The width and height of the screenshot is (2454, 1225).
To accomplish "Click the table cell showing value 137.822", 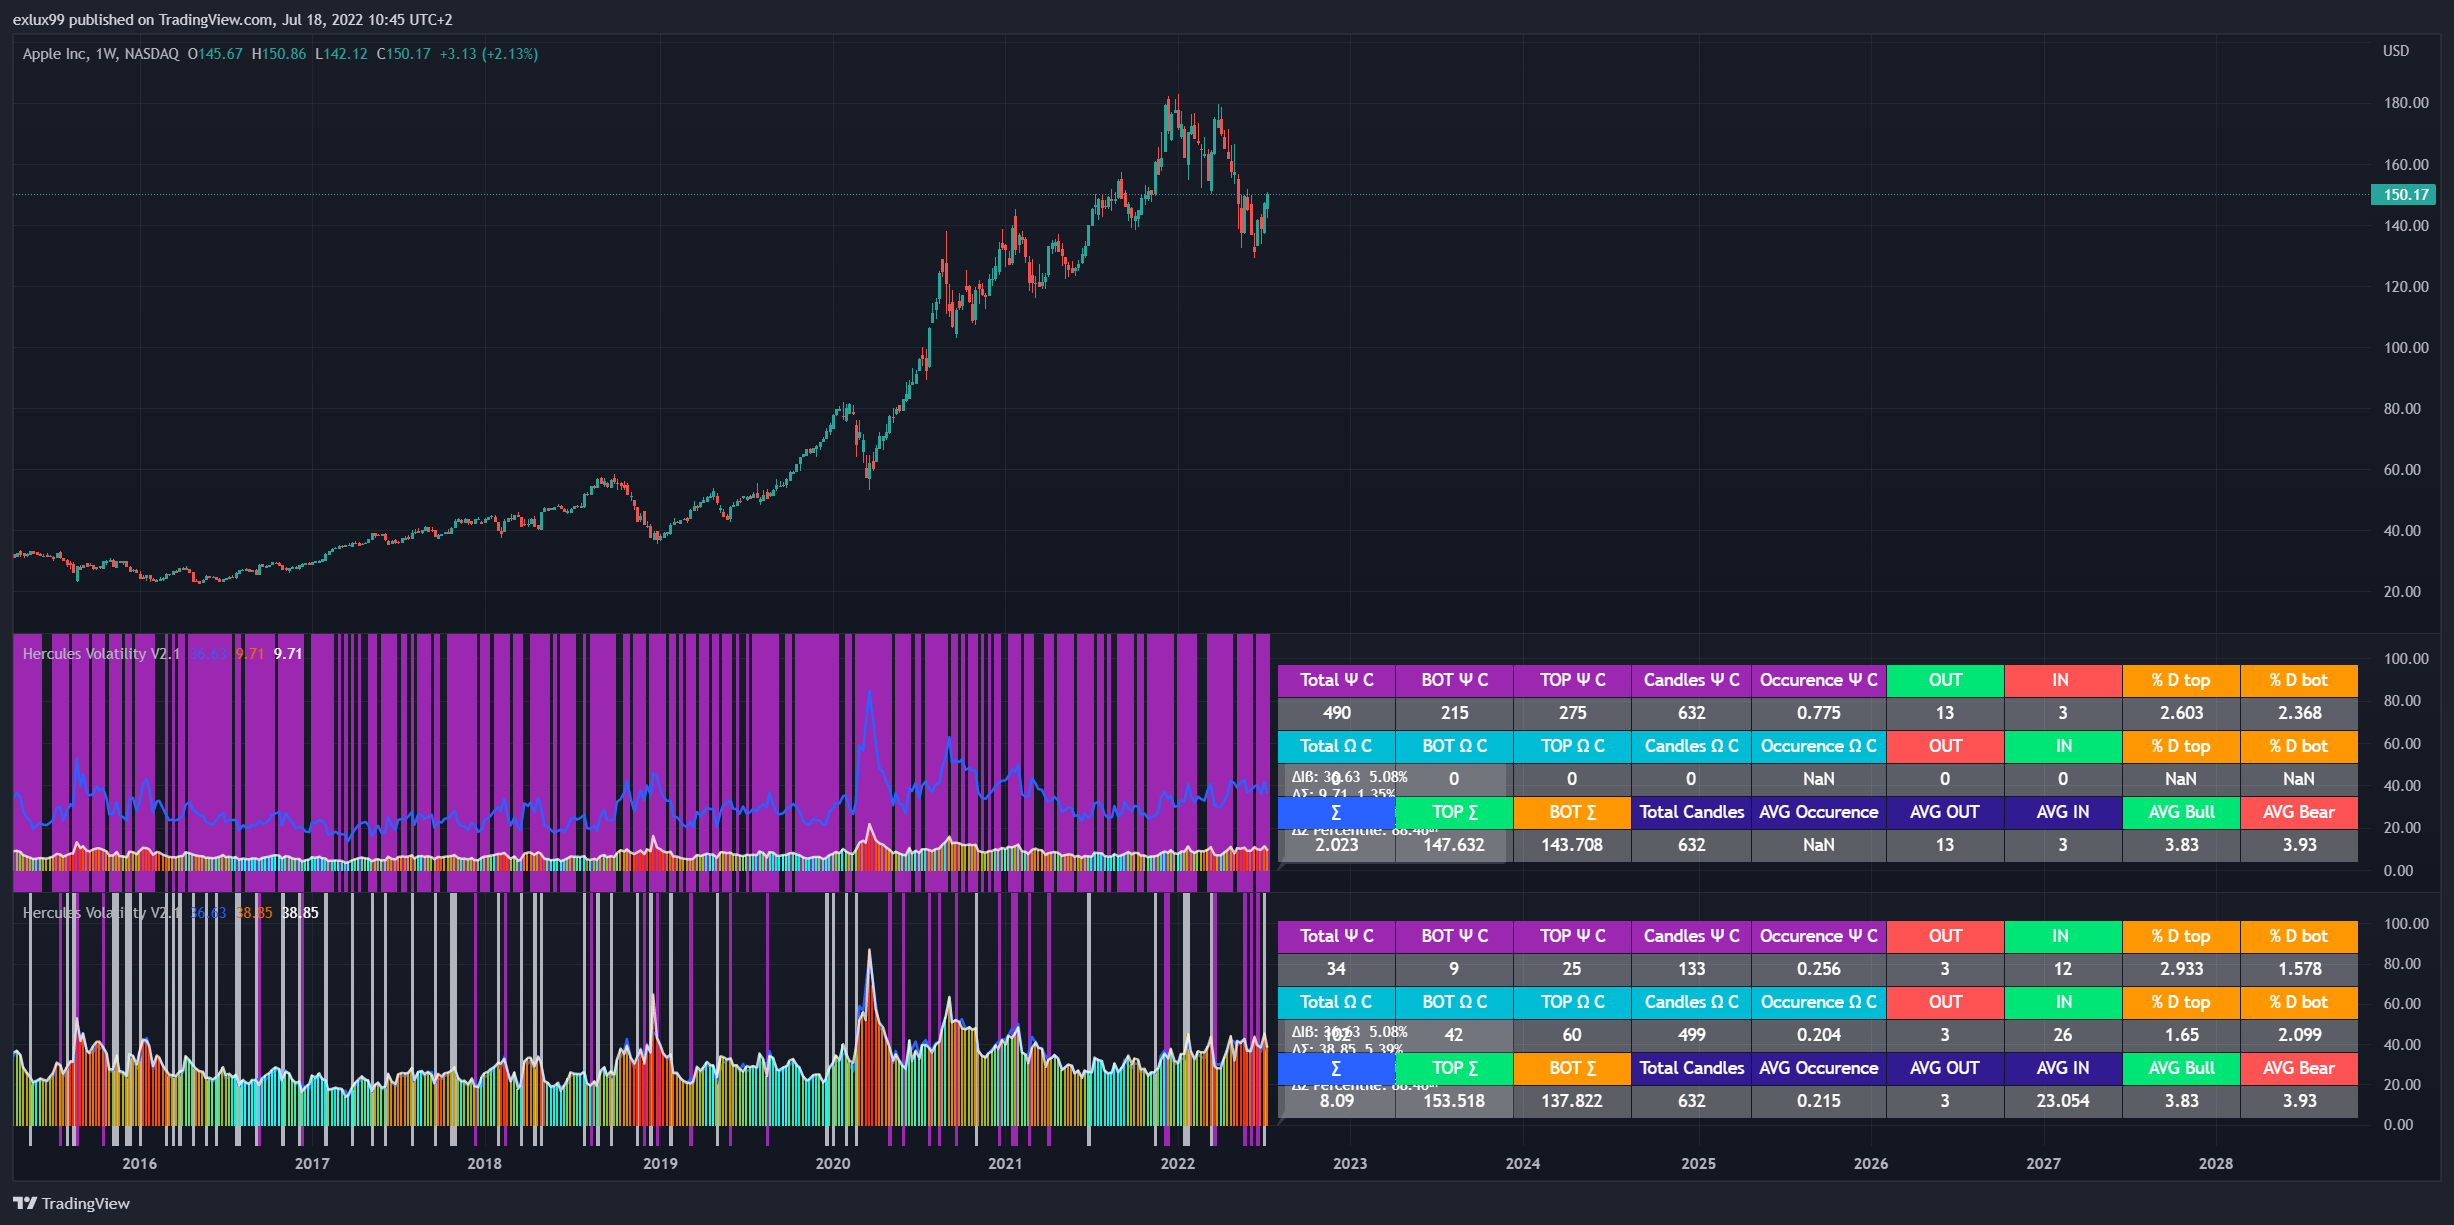I will point(1571,1101).
